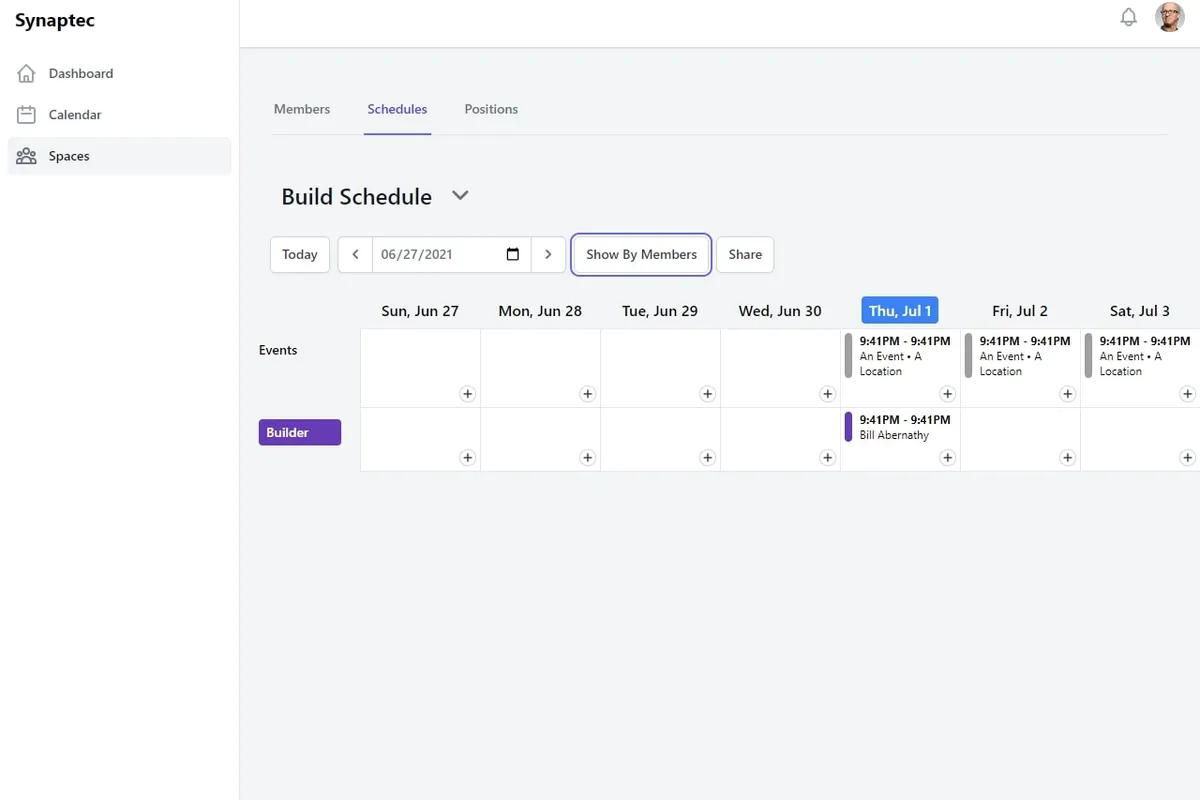Screen dimensions: 1200x800
Task: Expand the Build Schedule dropdown chevron
Action: pos(460,196)
